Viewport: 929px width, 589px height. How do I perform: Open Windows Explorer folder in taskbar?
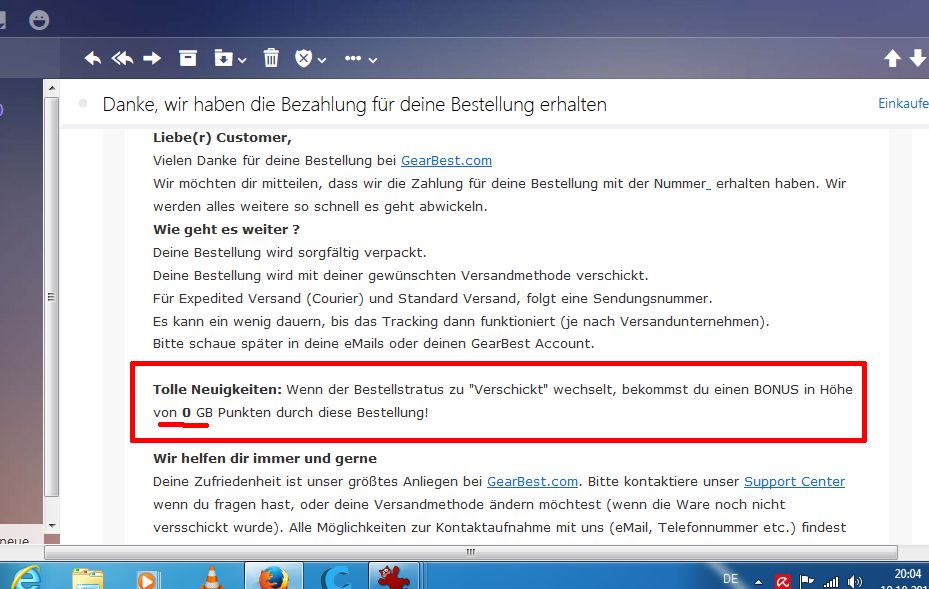(x=88, y=579)
